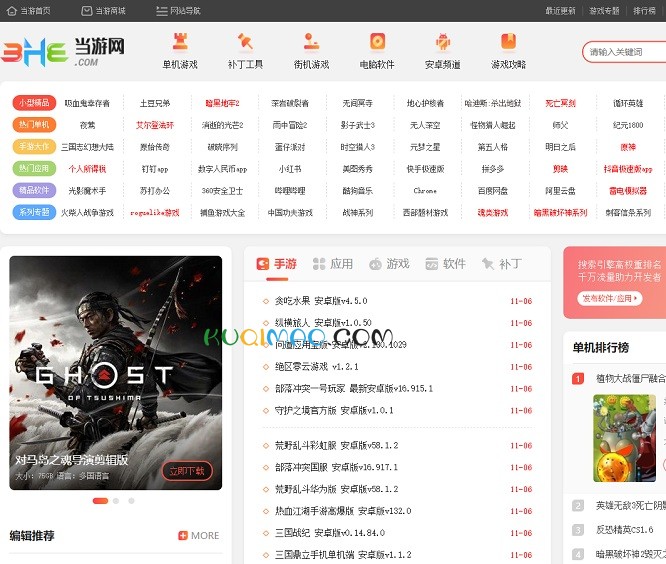The height and width of the screenshot is (564, 666).
Task: Click the plus icon next to MORE
Action: [183, 535]
